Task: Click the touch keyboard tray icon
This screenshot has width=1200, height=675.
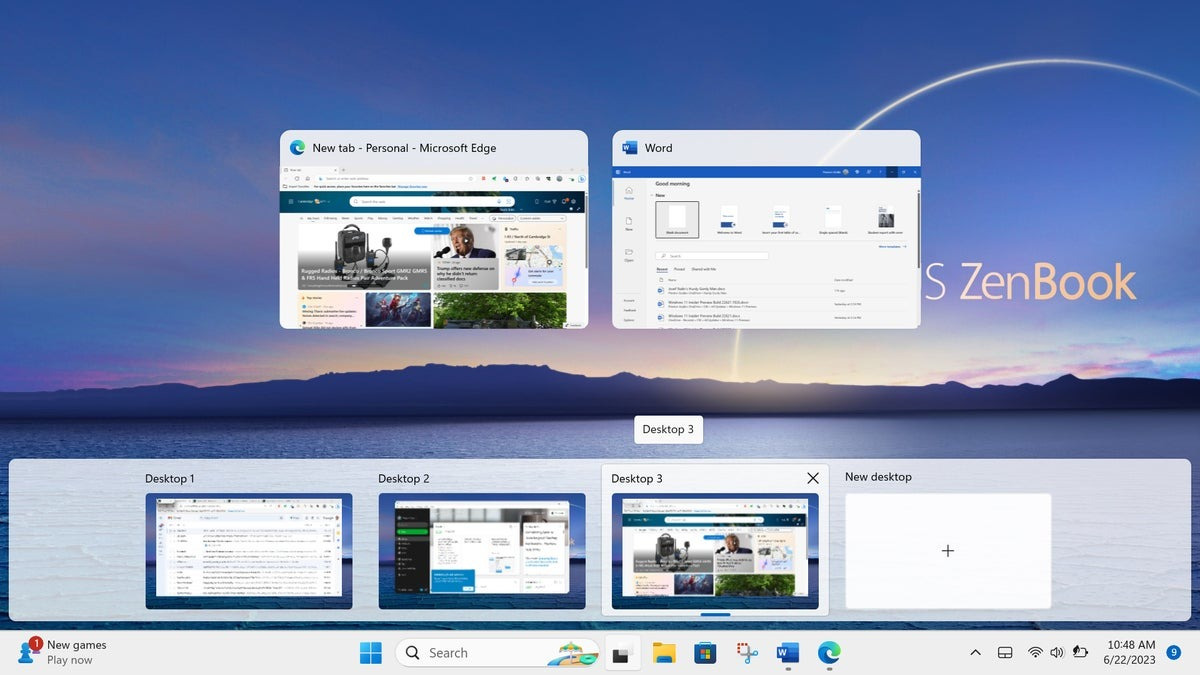Action: tap(1006, 653)
